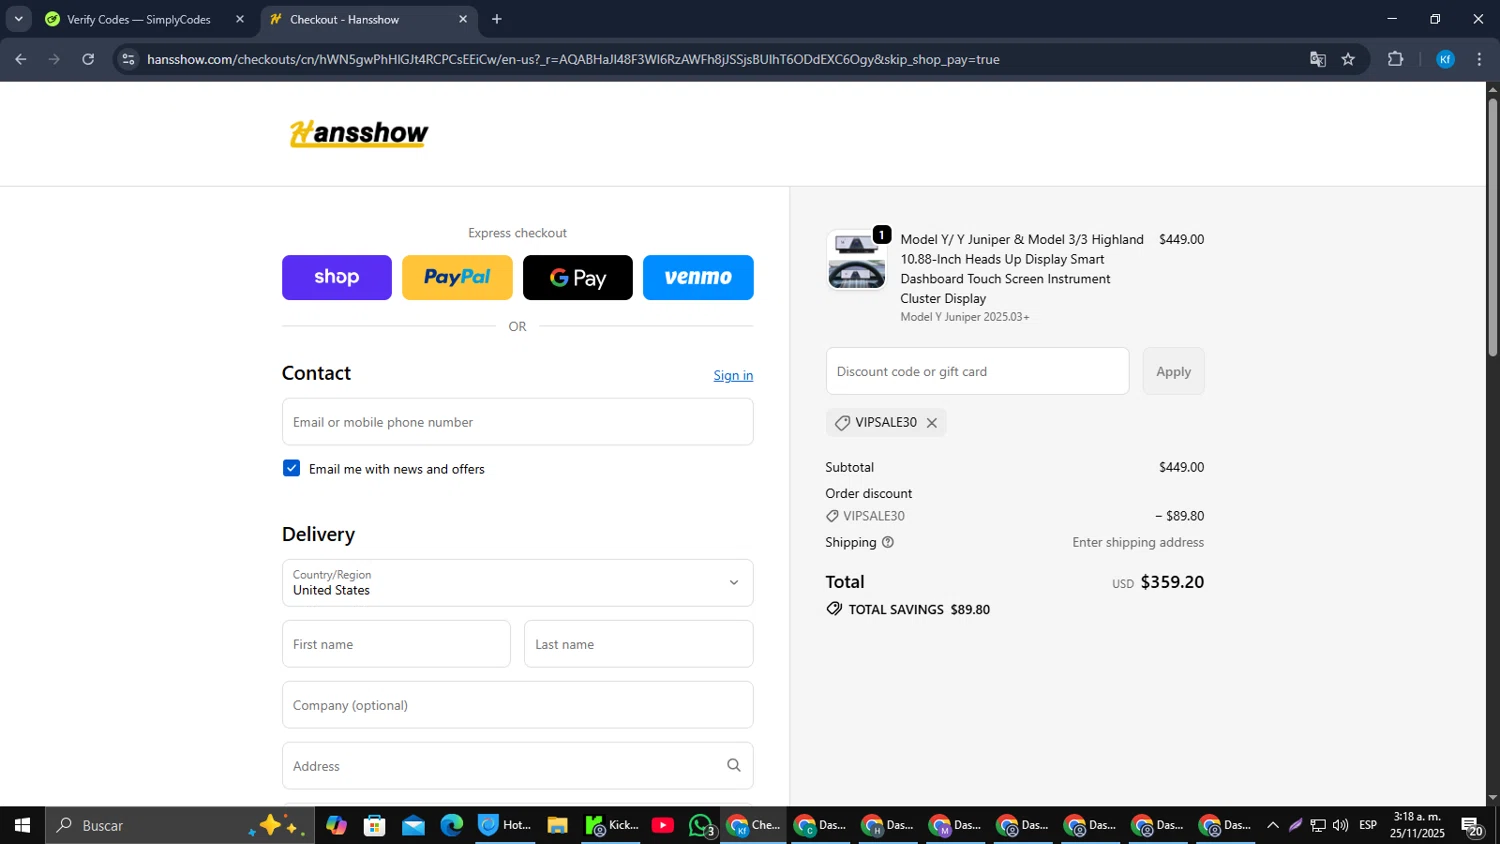This screenshot has width=1500, height=844.
Task: Open the Mail app in taskbar
Action: (x=413, y=825)
